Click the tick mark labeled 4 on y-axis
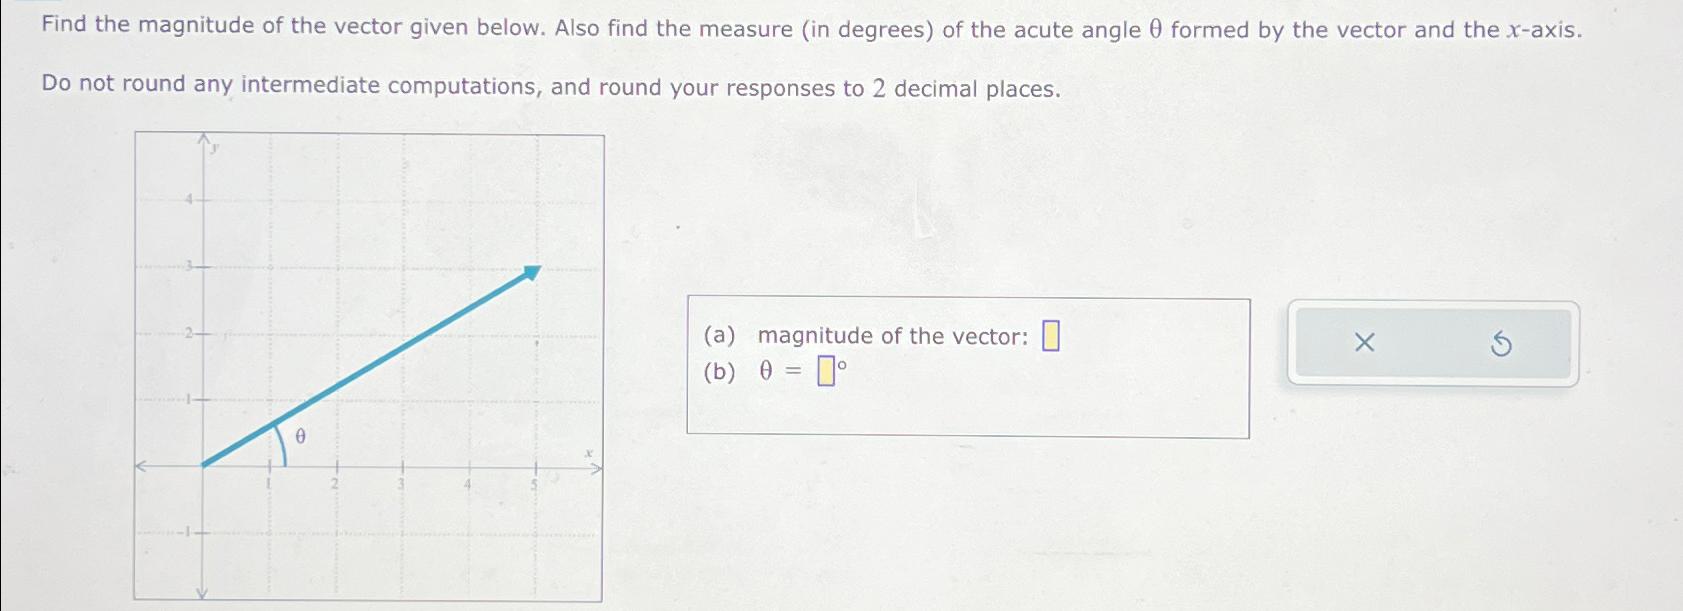This screenshot has height=611, width=1683. click(x=190, y=197)
